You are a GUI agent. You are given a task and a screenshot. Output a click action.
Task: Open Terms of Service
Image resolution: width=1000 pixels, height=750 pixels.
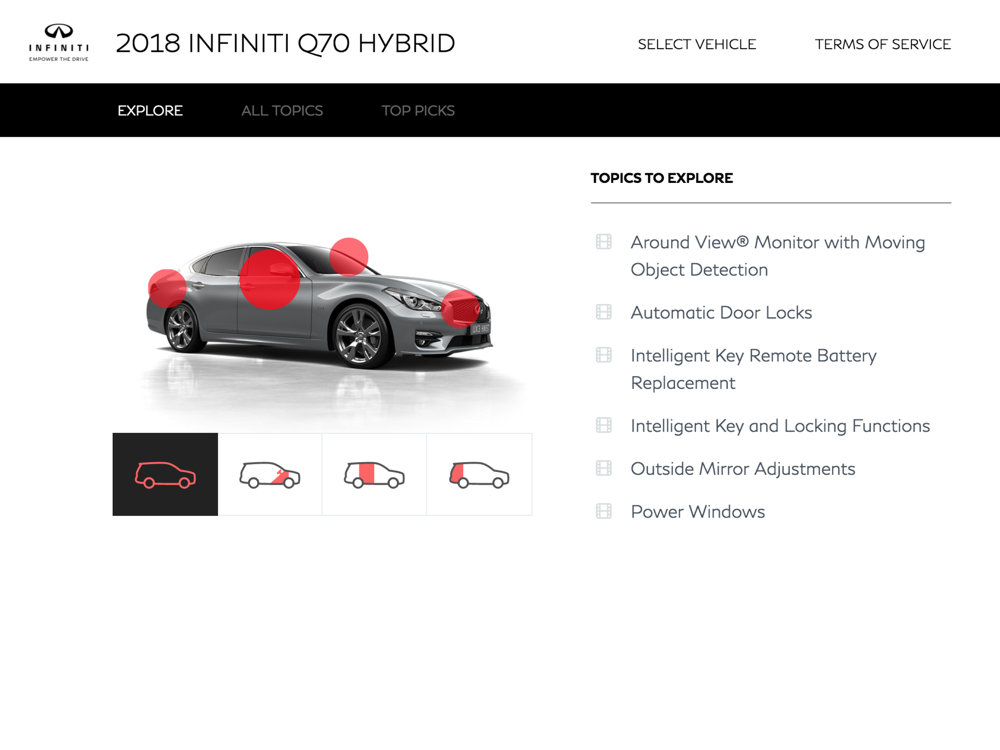pos(883,44)
